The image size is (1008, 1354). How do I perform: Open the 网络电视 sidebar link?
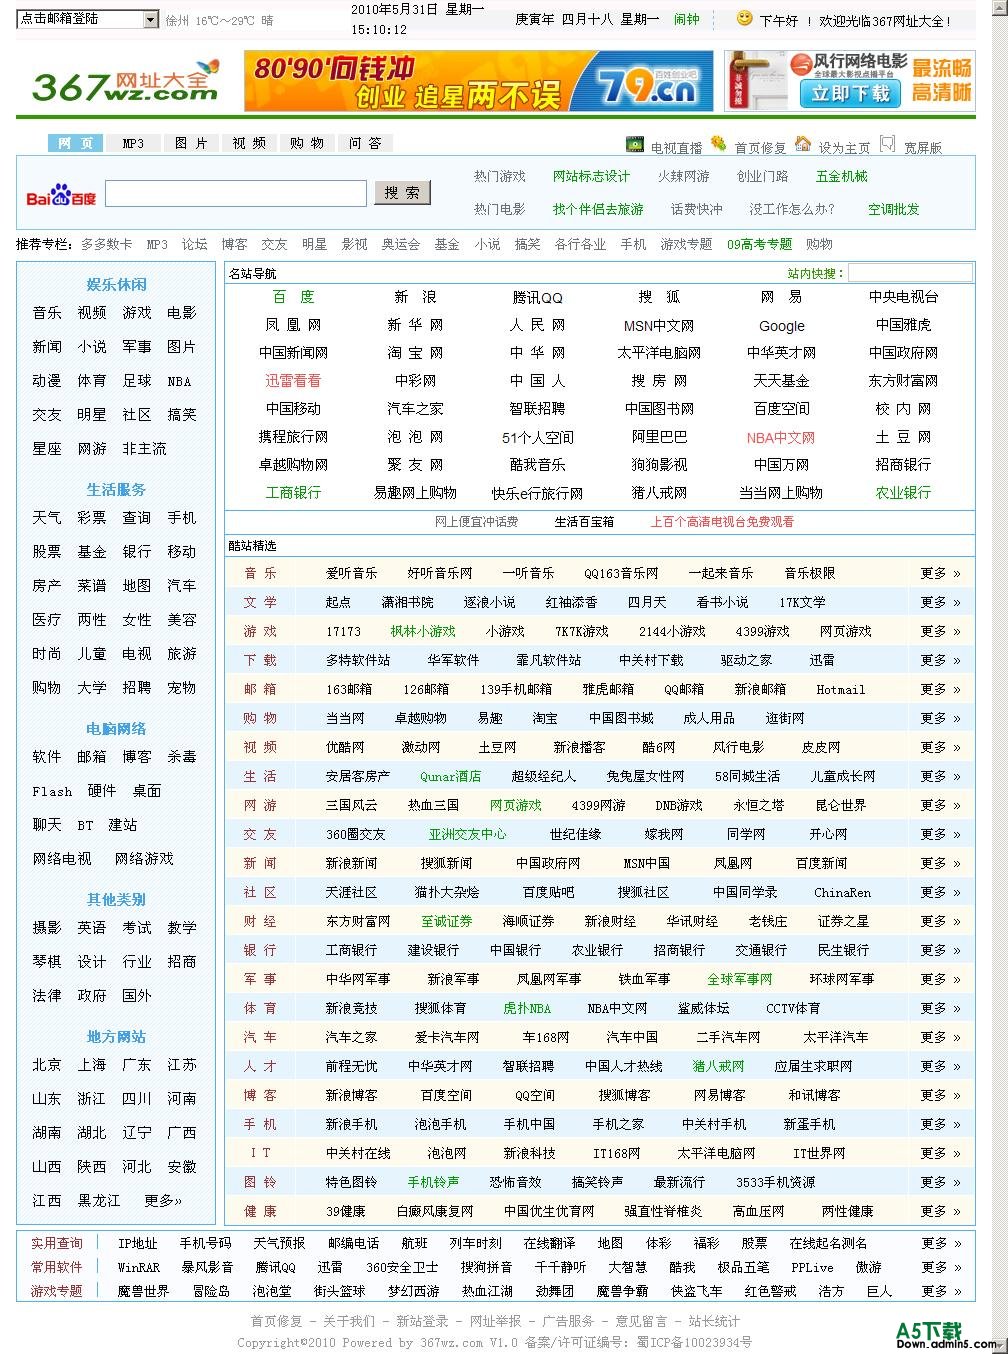tap(62, 859)
